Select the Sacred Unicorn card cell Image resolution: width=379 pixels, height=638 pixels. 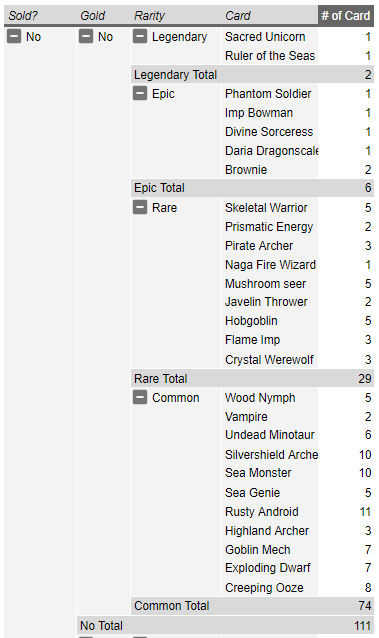[x=269, y=37]
